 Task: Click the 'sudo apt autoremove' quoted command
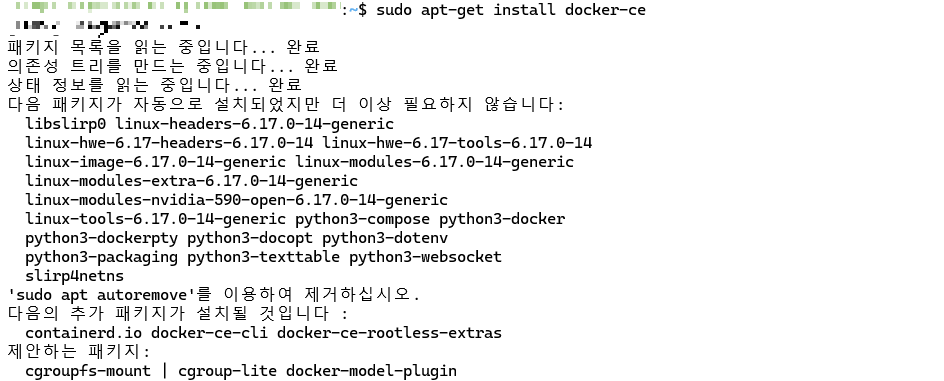[101, 296]
